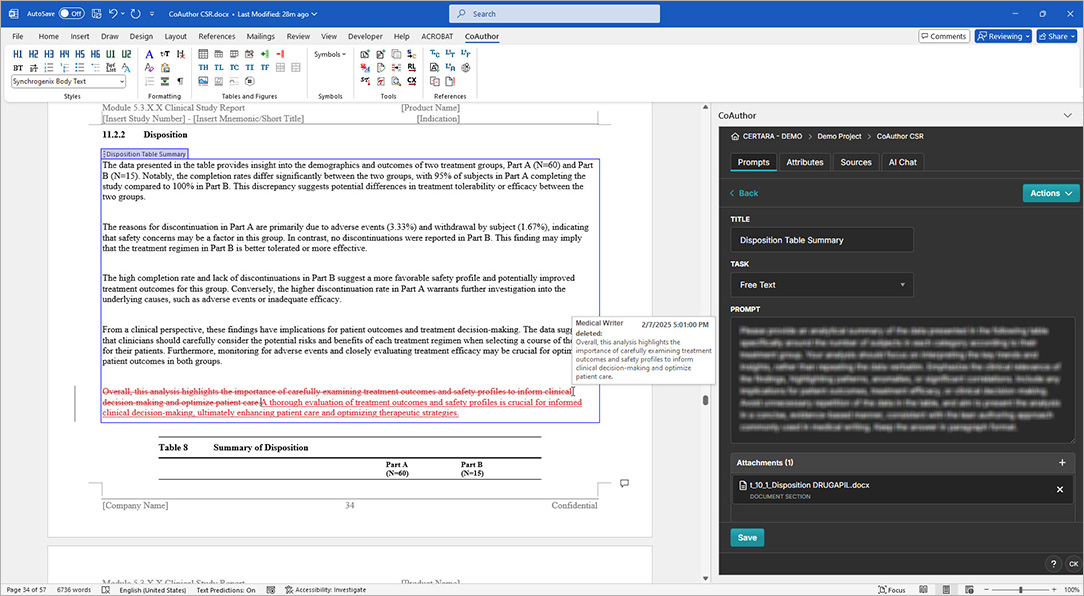Click the comment balloon icon near the page margin
The height and width of the screenshot is (596, 1084).
(x=624, y=483)
